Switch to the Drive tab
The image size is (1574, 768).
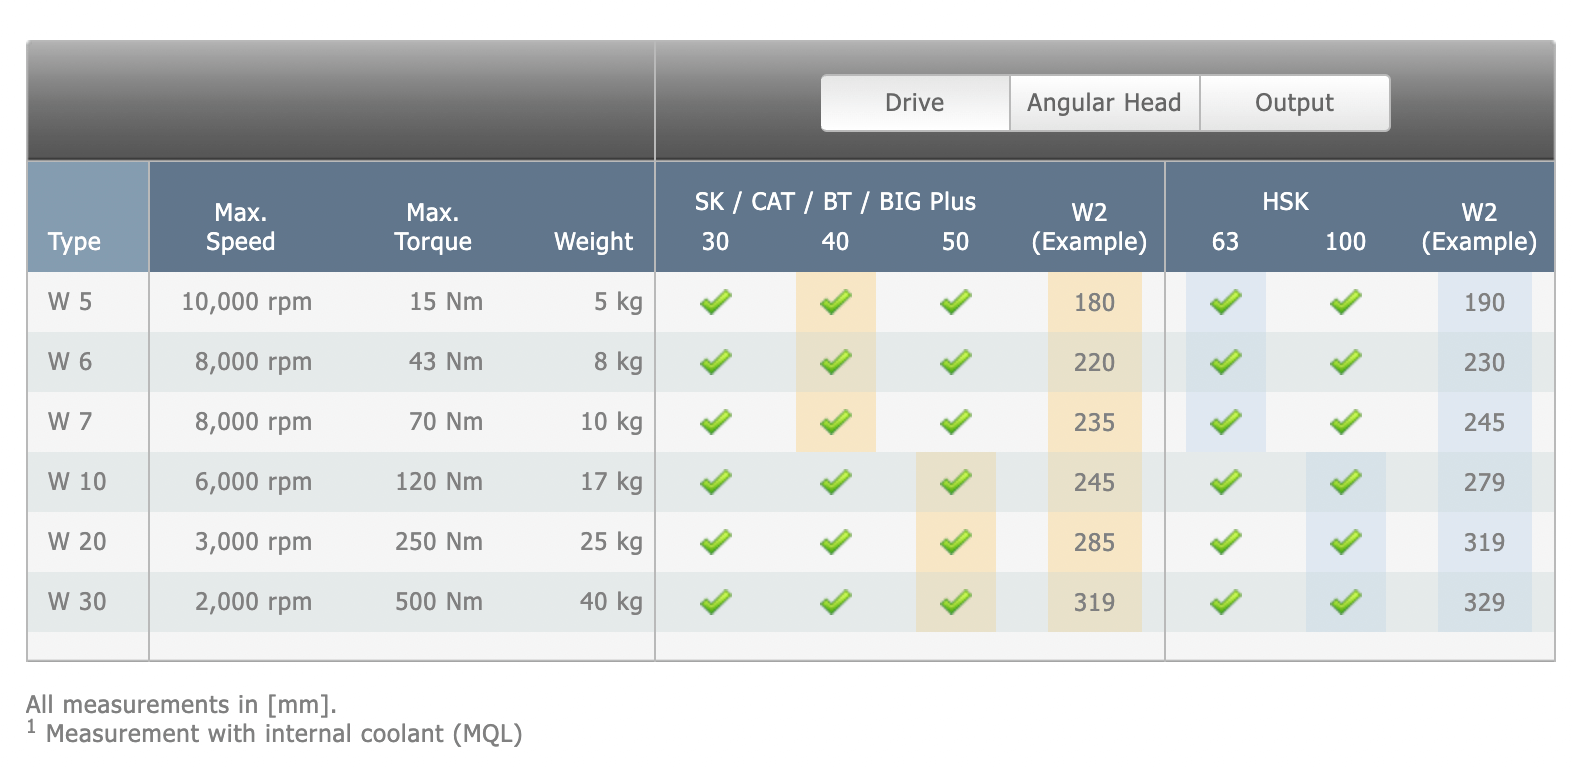(915, 103)
